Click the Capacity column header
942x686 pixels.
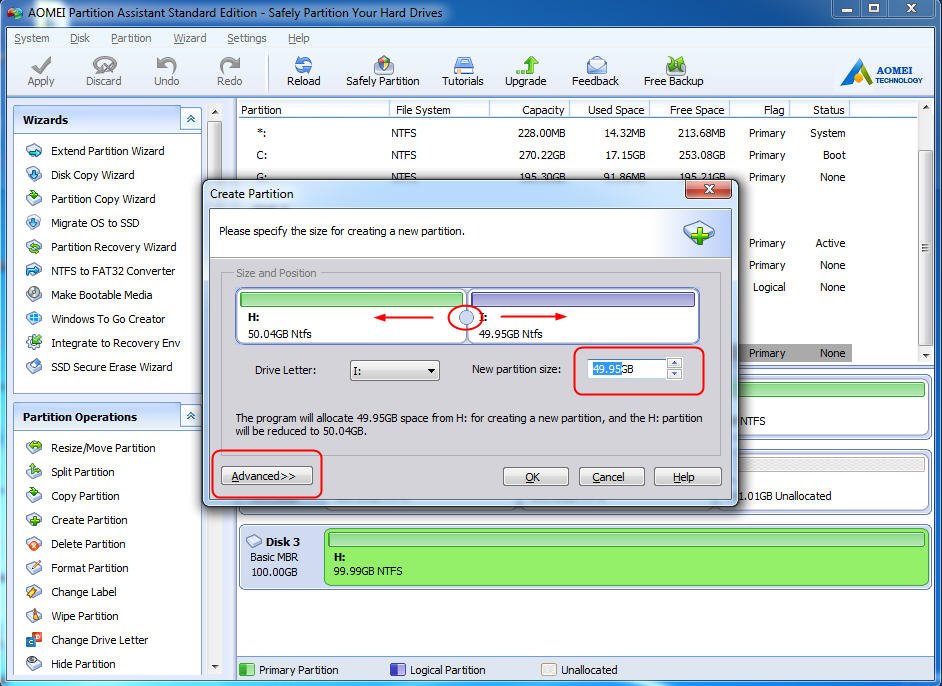tap(529, 110)
